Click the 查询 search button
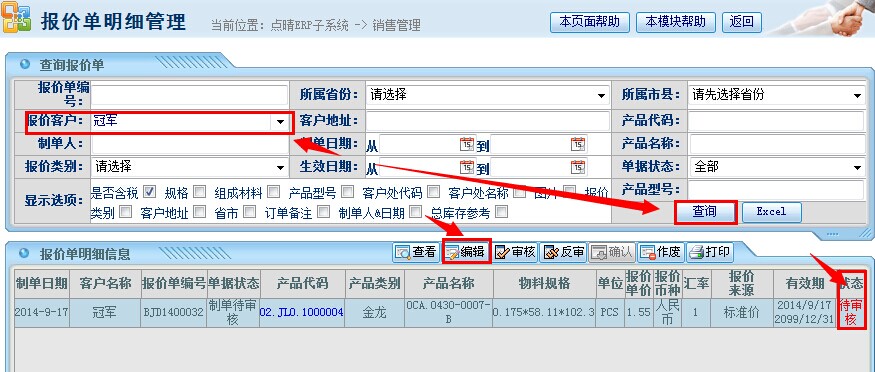Screen dimensions: 875x372 [x=705, y=212]
